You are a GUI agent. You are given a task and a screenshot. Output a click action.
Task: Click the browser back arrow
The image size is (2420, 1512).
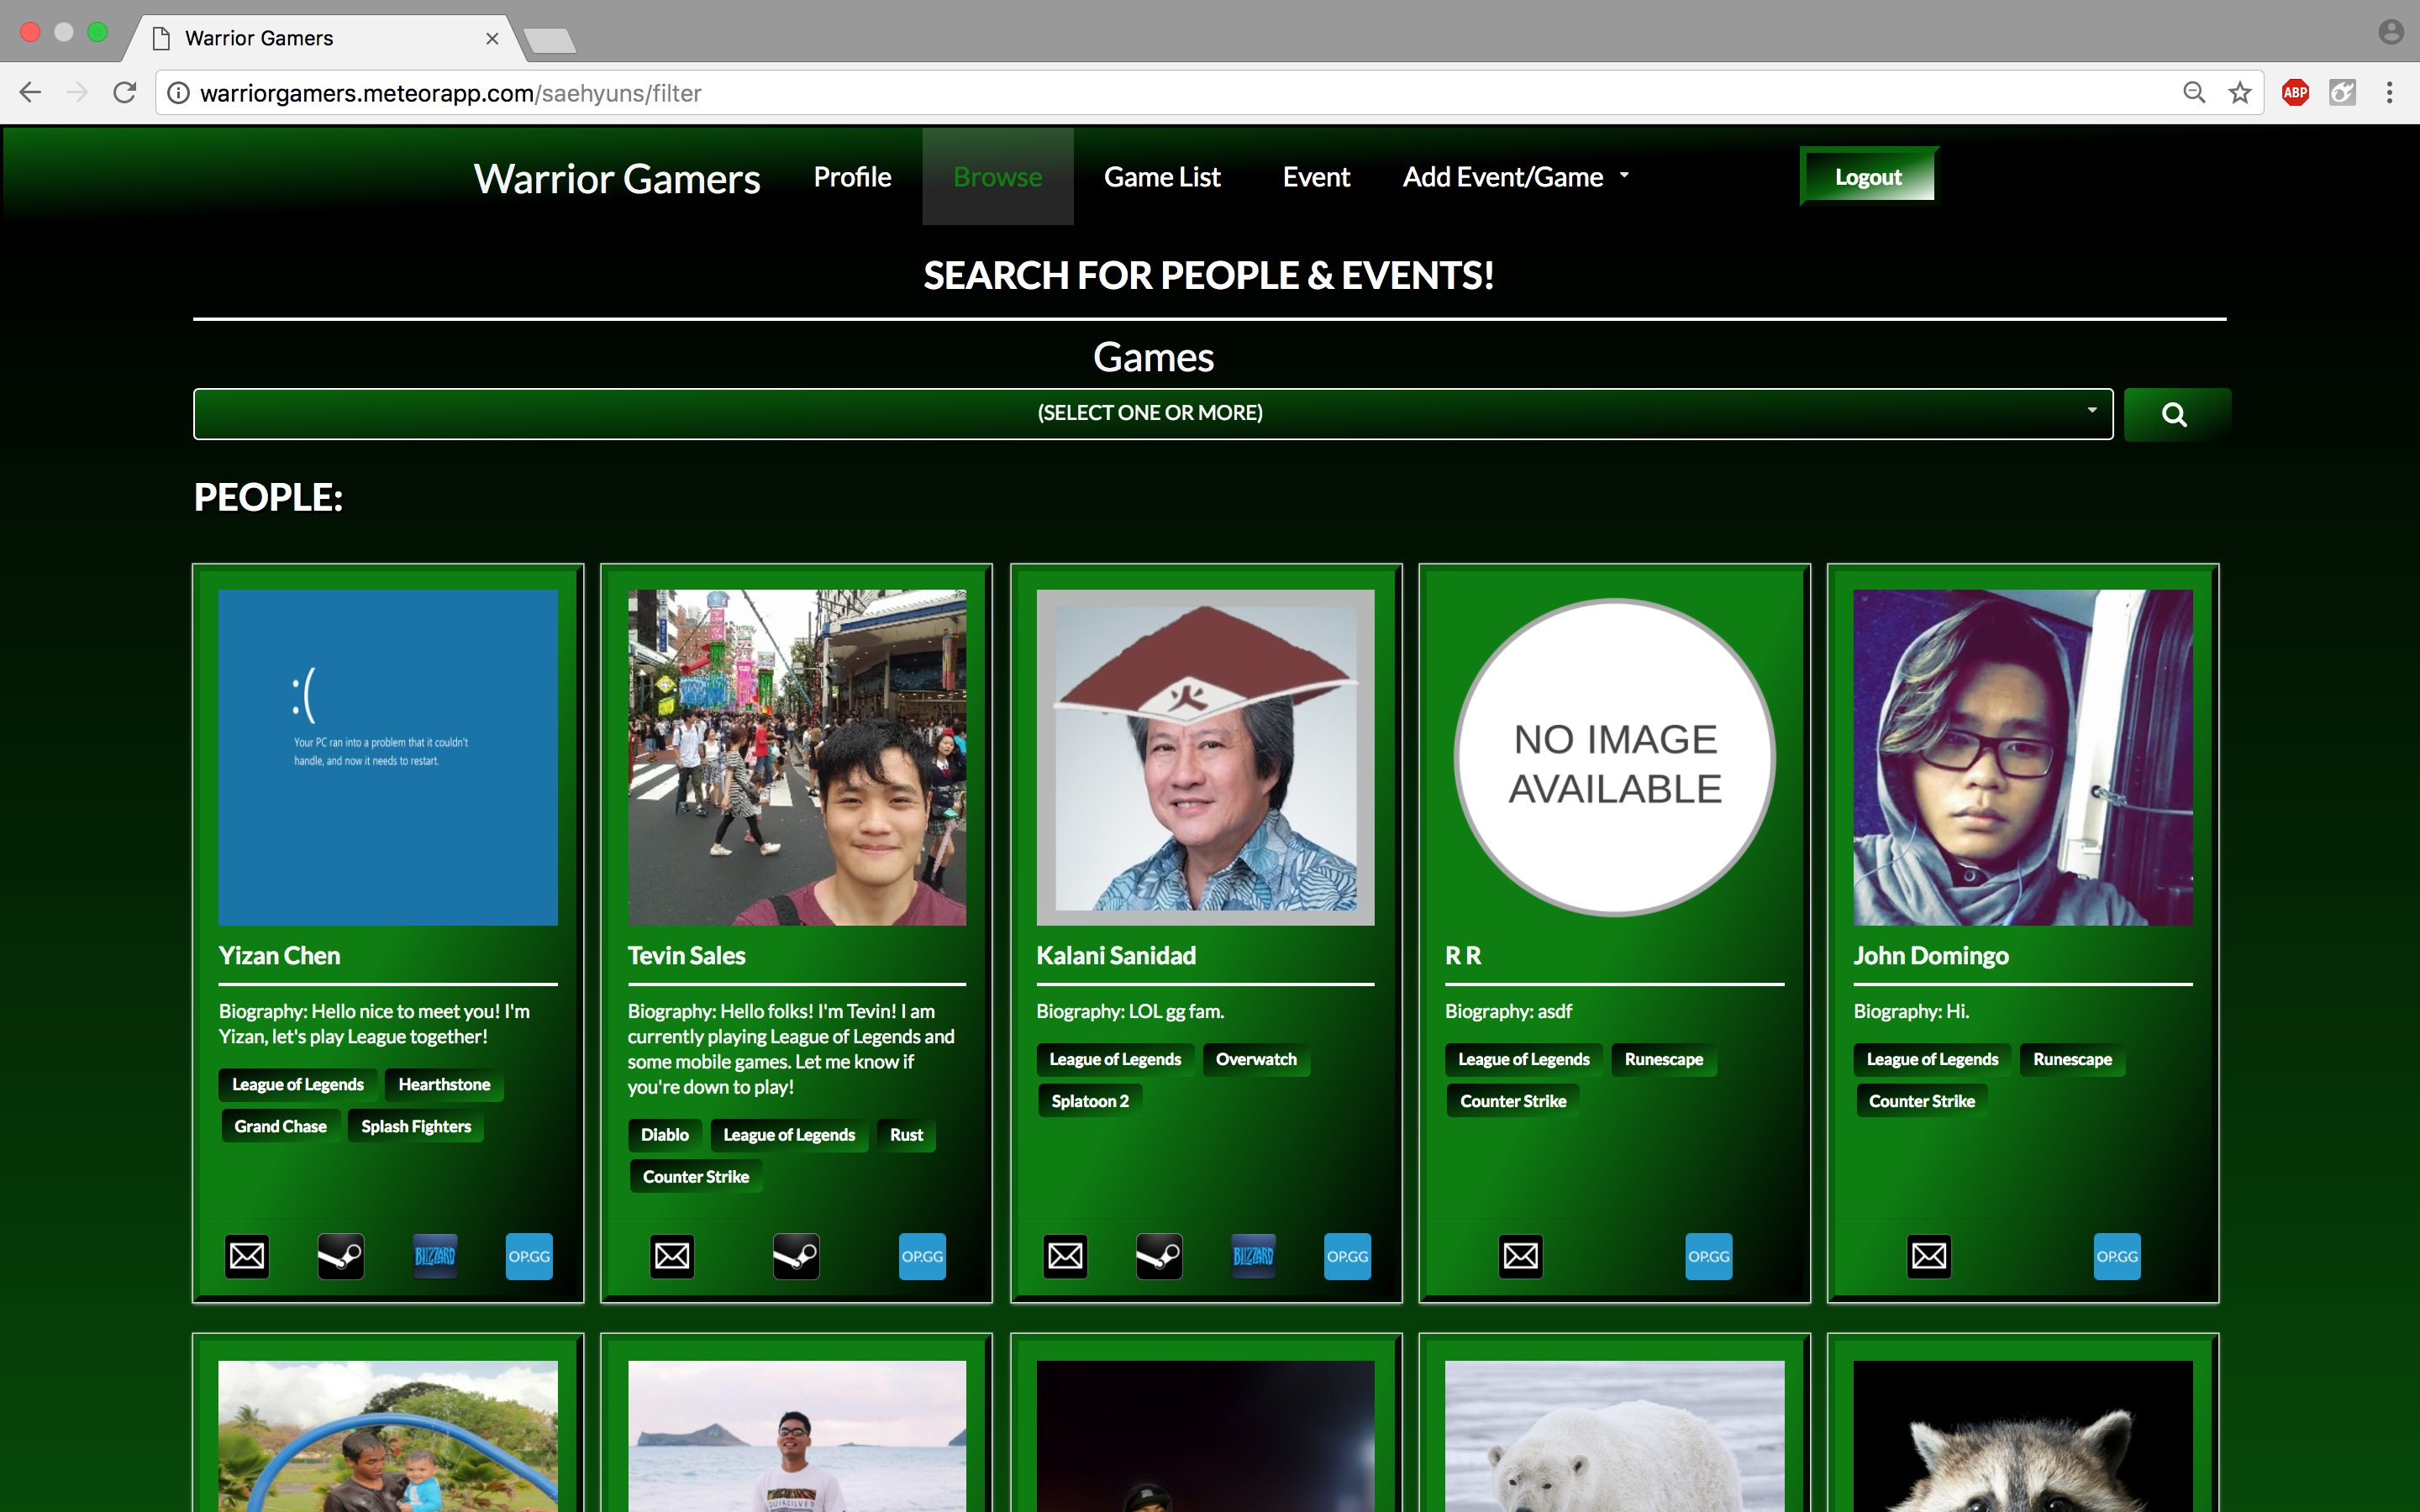click(30, 93)
